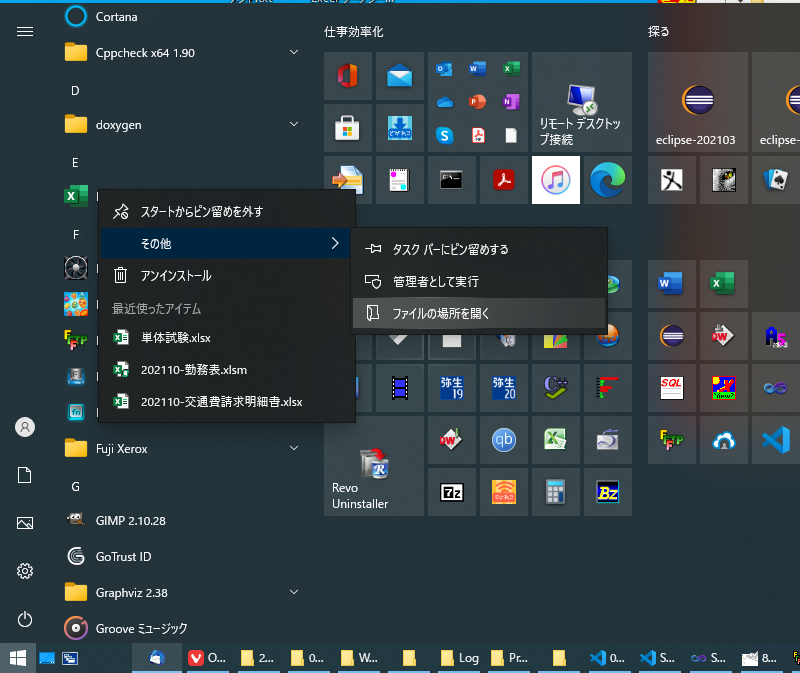Open the Mail tile

click(x=399, y=76)
